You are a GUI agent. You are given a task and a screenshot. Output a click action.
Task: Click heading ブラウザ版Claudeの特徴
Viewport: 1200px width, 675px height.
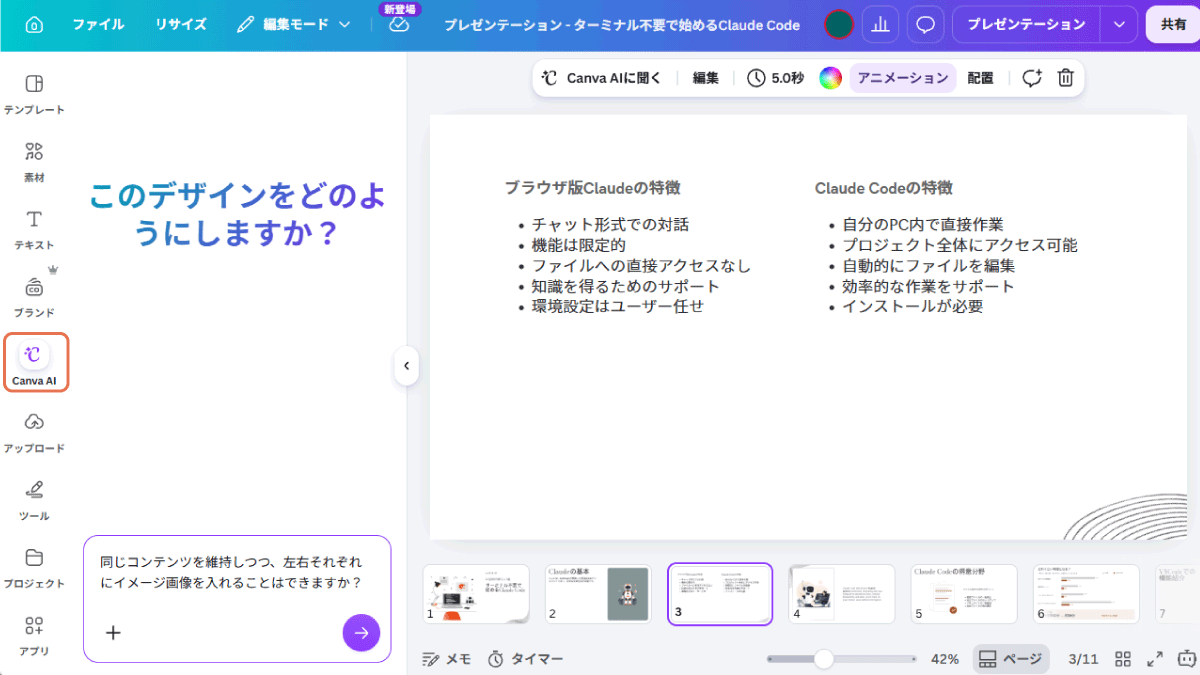tap(593, 187)
